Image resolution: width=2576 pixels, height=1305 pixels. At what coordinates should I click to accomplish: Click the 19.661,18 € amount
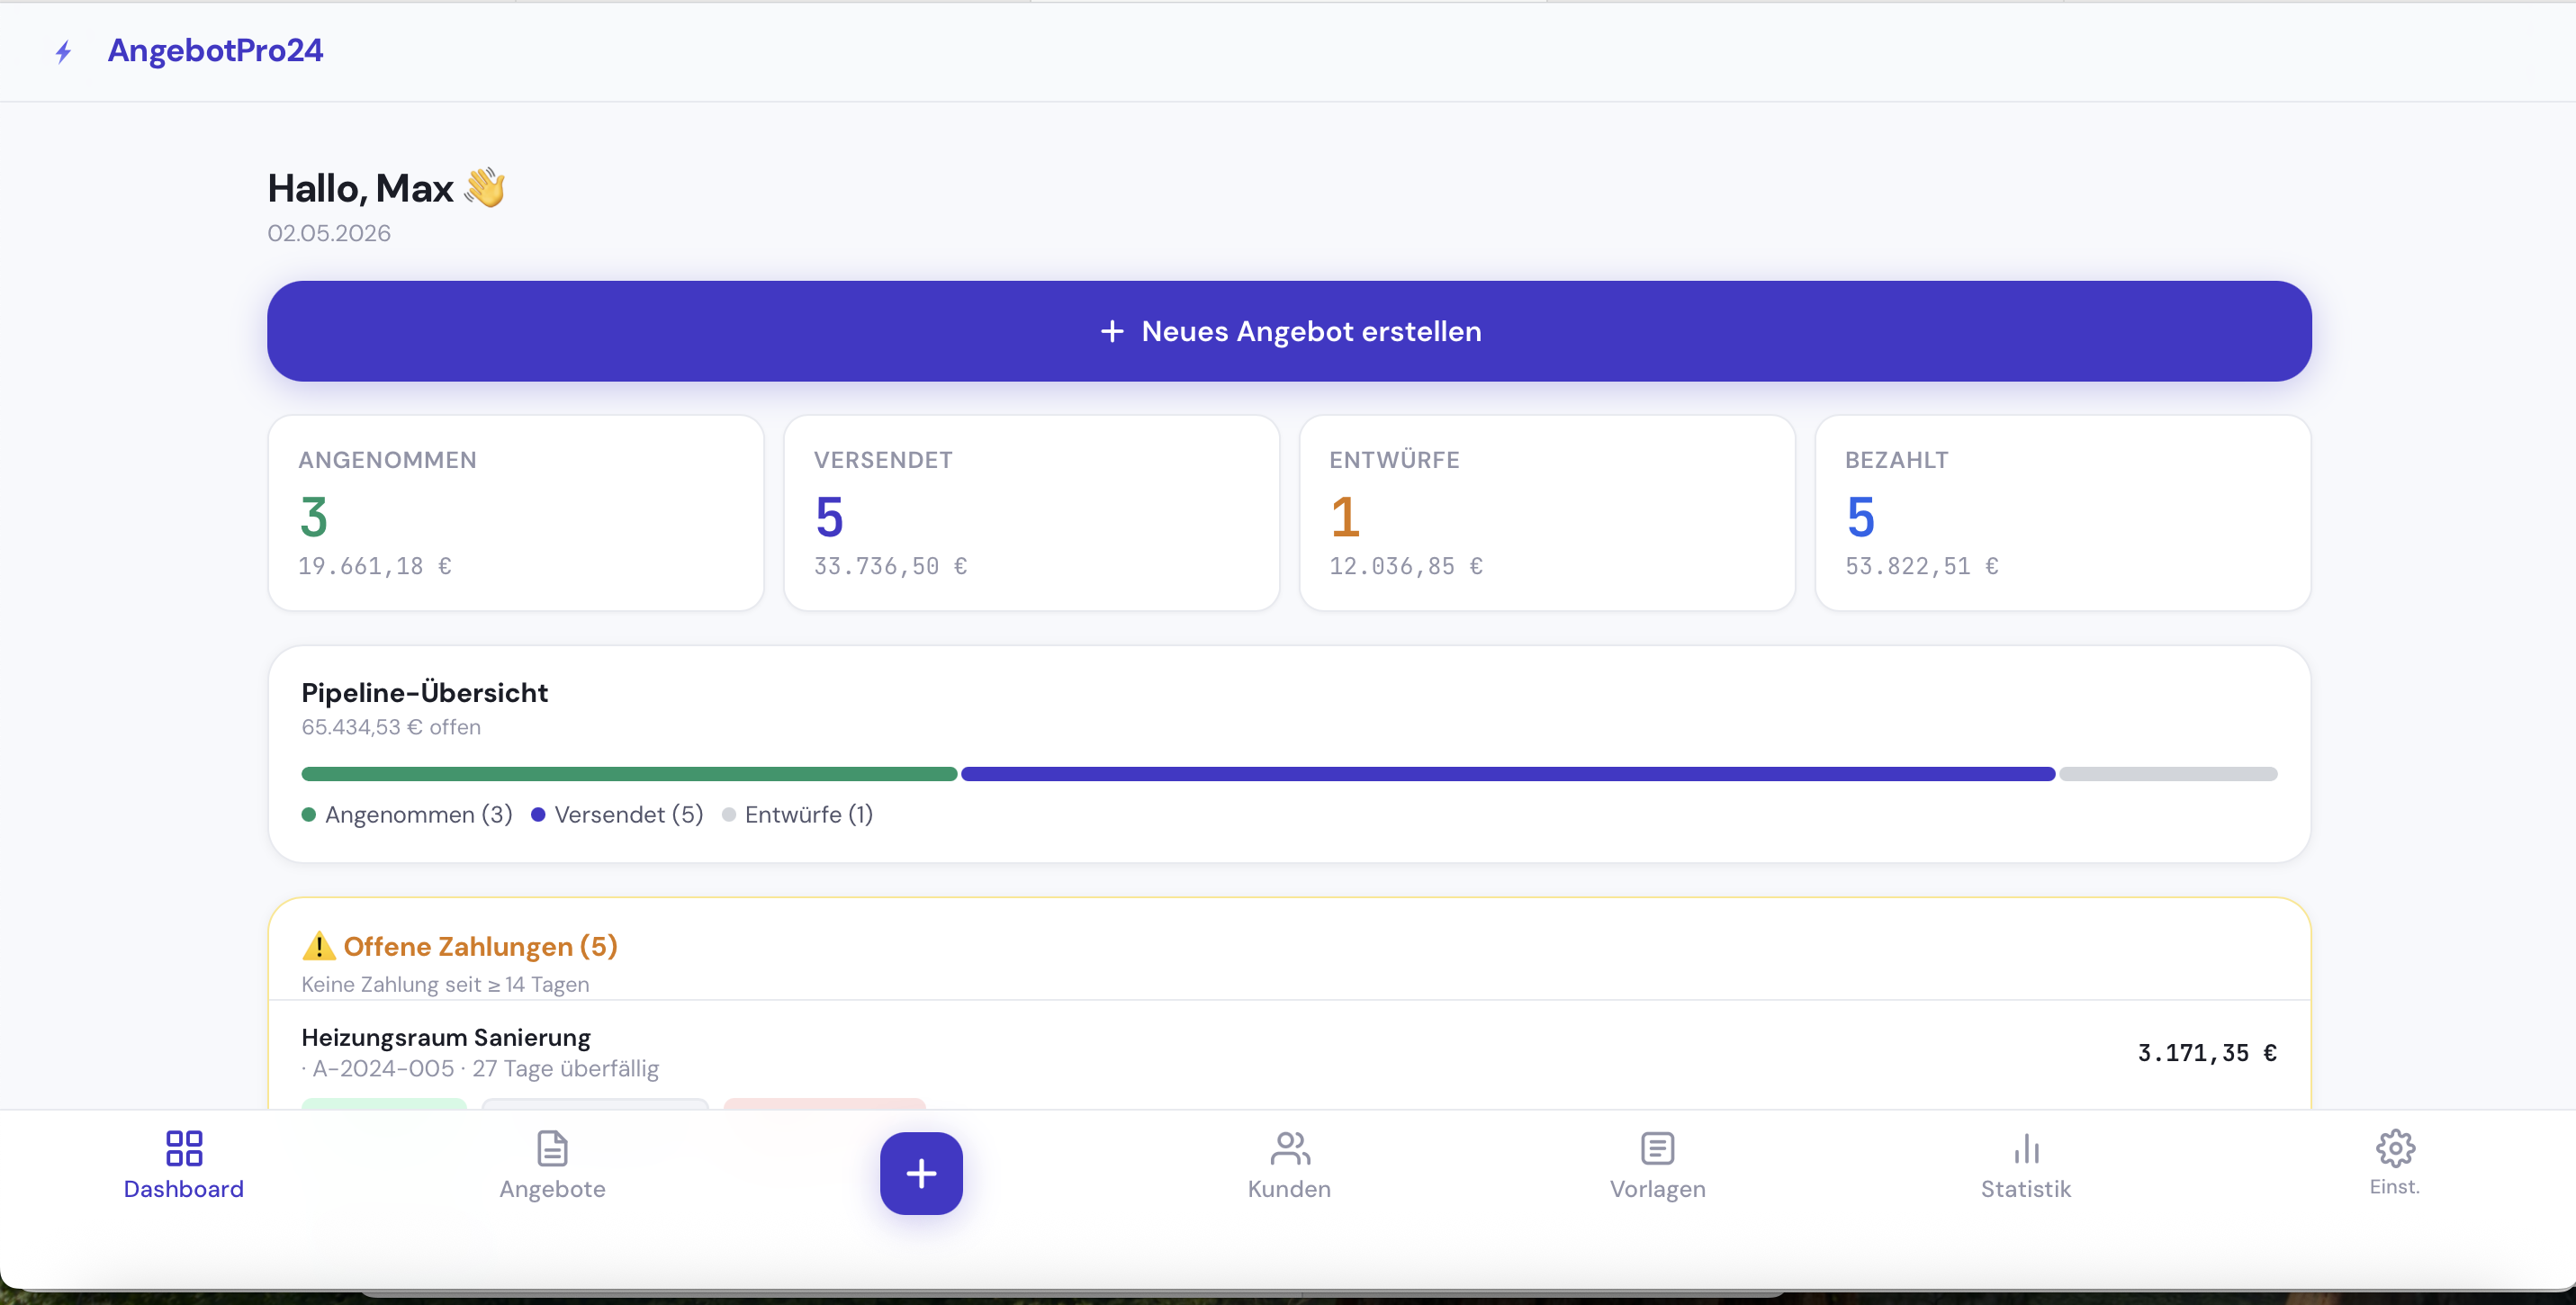(375, 566)
